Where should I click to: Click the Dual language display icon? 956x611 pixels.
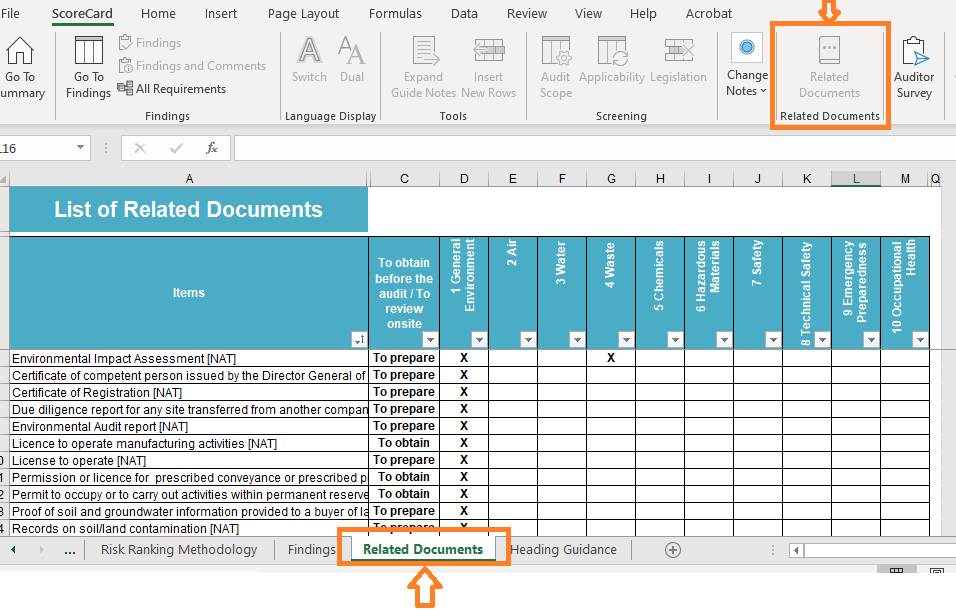coord(352,60)
